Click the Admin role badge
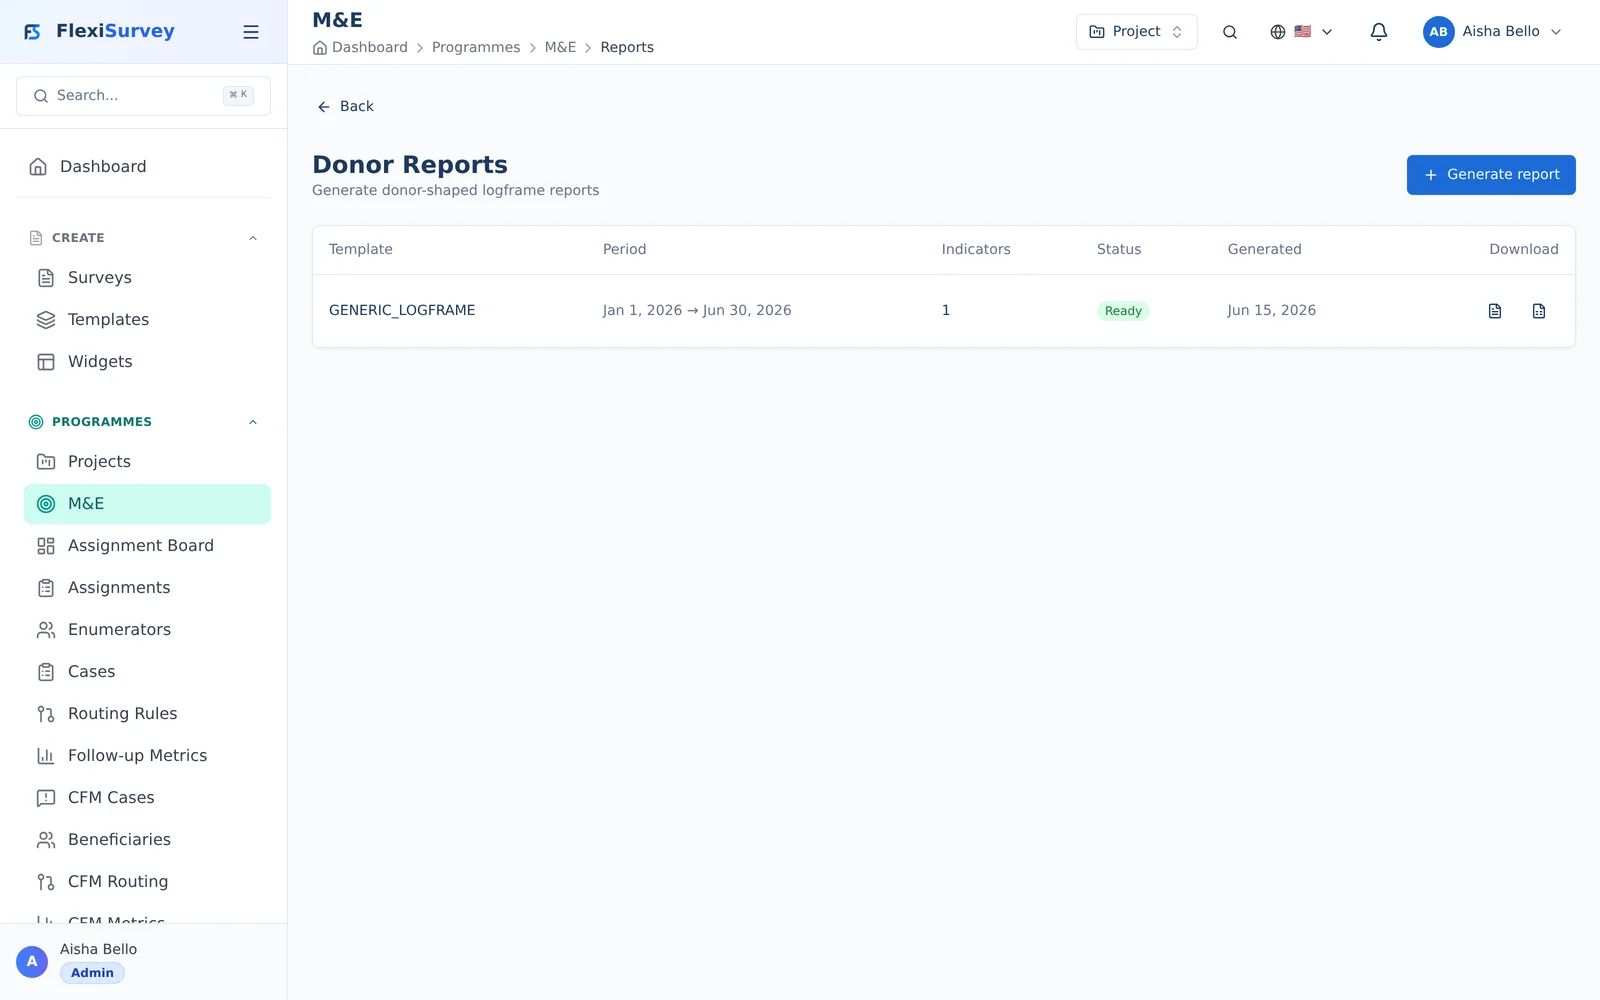The height and width of the screenshot is (1000, 1600). (92, 973)
